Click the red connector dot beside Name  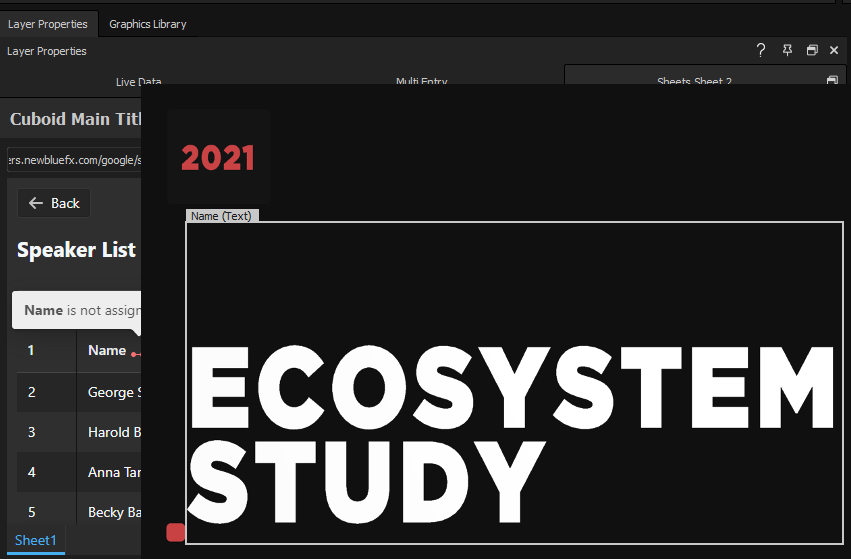click(134, 353)
